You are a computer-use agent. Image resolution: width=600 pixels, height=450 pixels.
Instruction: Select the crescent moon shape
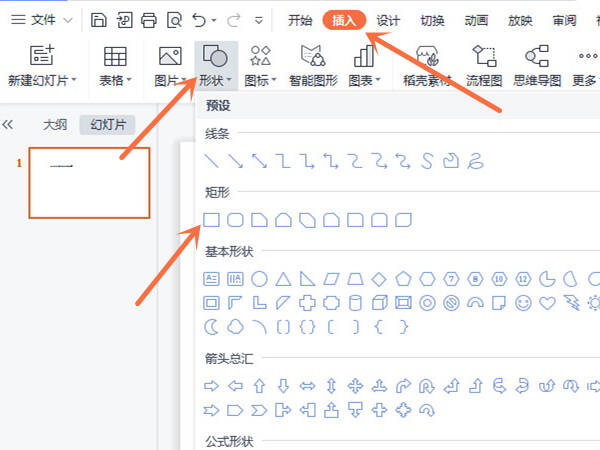[211, 327]
